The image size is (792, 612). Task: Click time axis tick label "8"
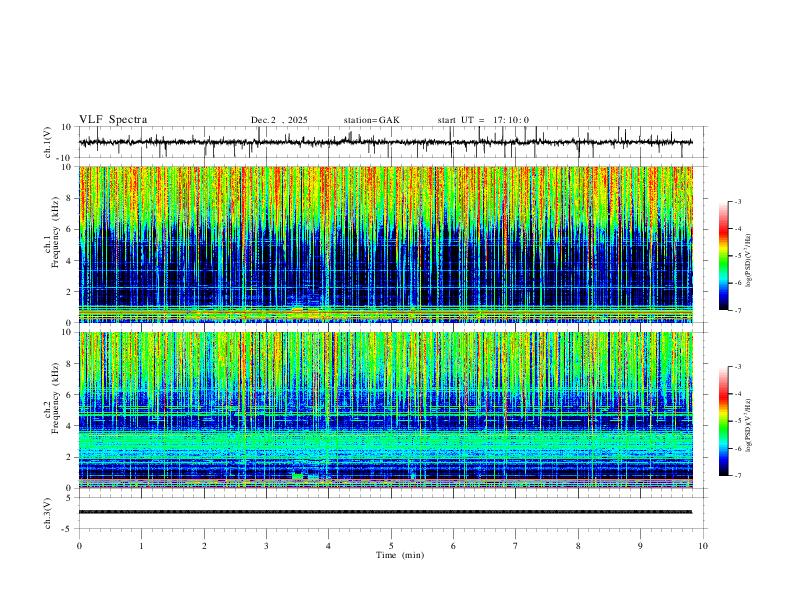coord(578,546)
